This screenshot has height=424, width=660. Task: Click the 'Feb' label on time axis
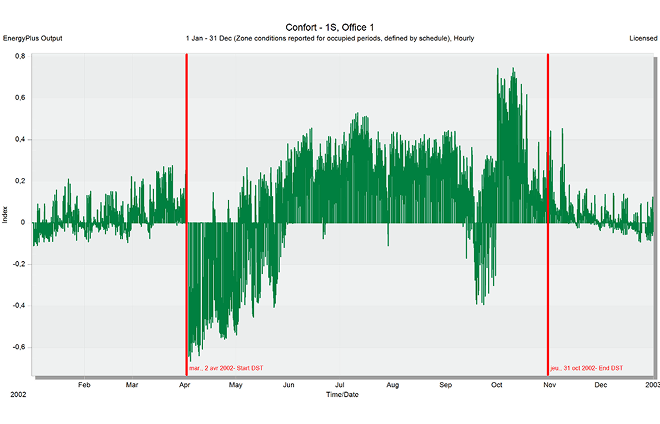(x=84, y=384)
